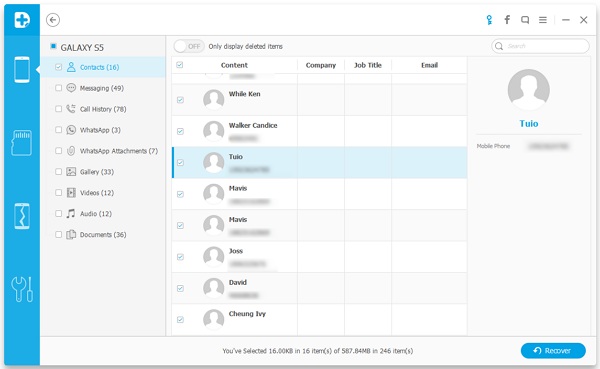This screenshot has width=600, height=369.
Task: Select the Gallery (33) category
Action: [x=103, y=171]
